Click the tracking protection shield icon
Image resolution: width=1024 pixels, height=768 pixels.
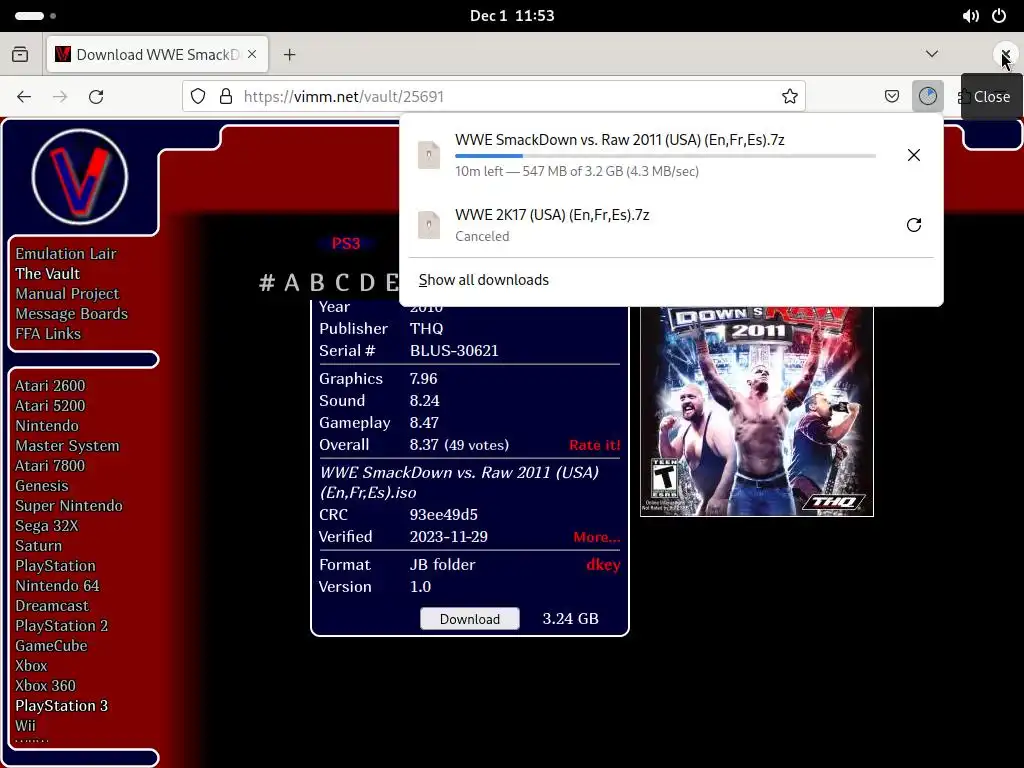[198, 97]
